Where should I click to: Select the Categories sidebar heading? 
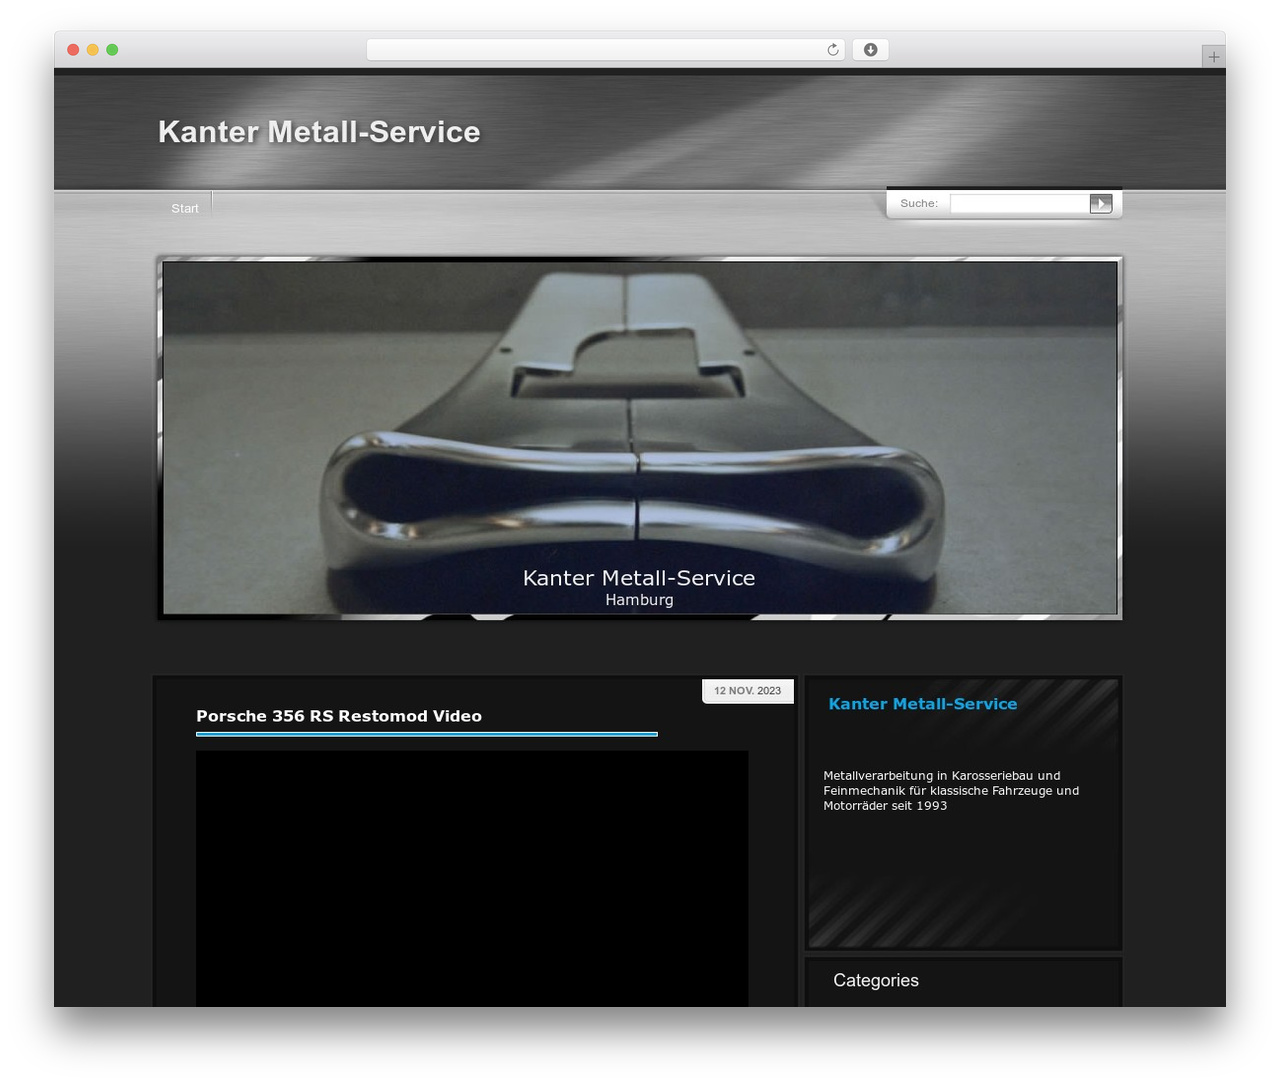pyautogui.click(x=876, y=981)
